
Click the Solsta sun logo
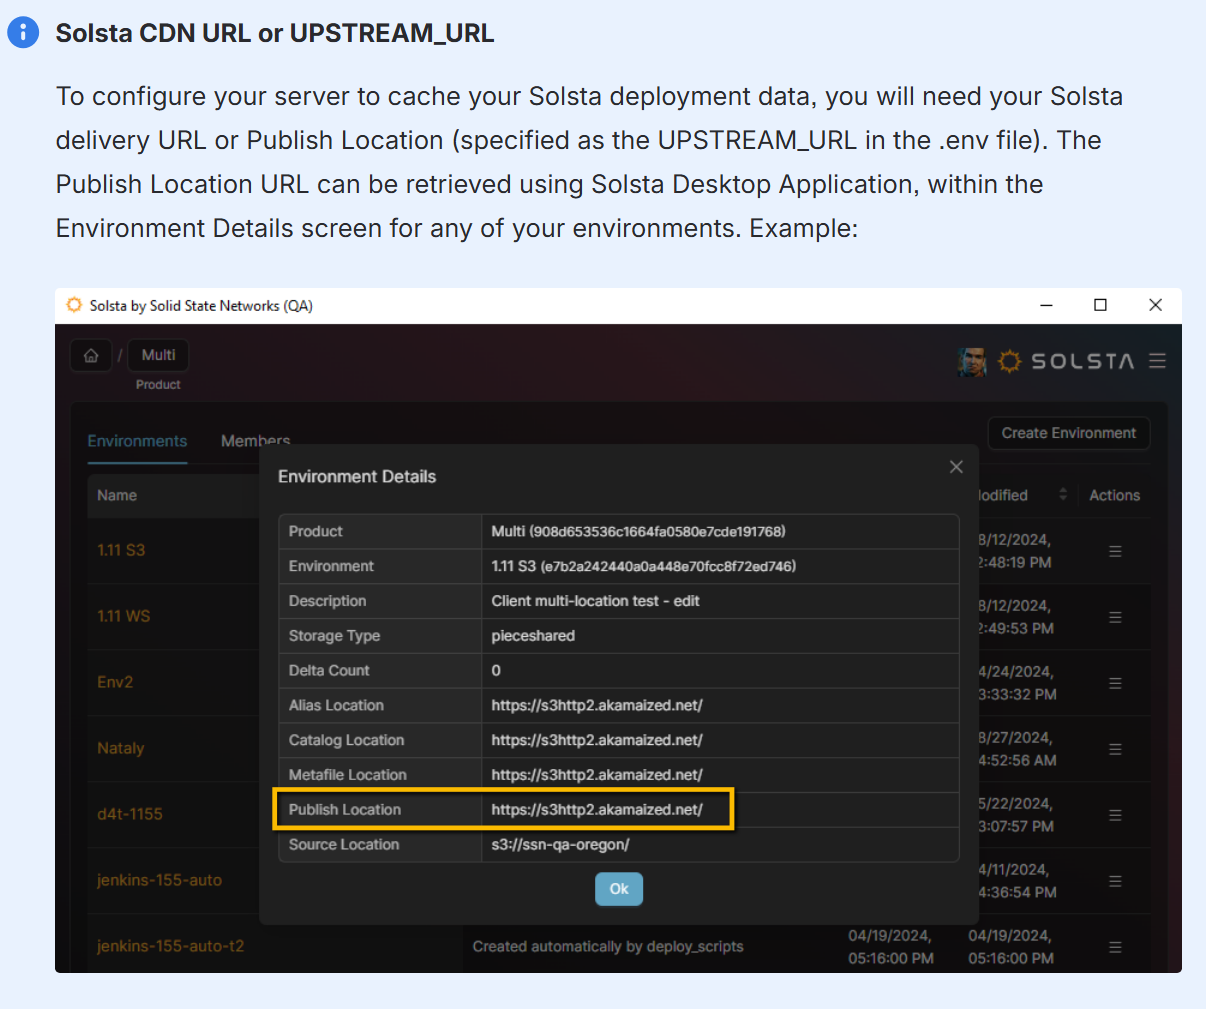(x=1010, y=361)
